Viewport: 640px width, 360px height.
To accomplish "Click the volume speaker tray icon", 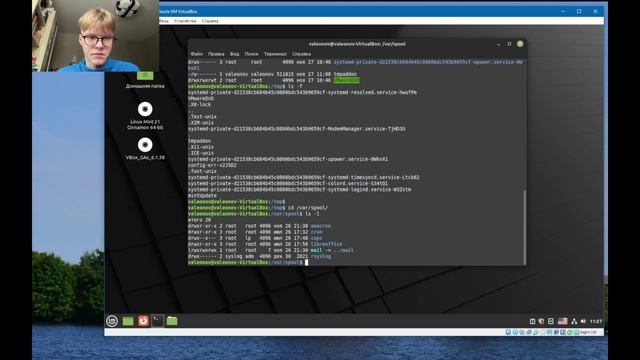I will click(x=583, y=321).
